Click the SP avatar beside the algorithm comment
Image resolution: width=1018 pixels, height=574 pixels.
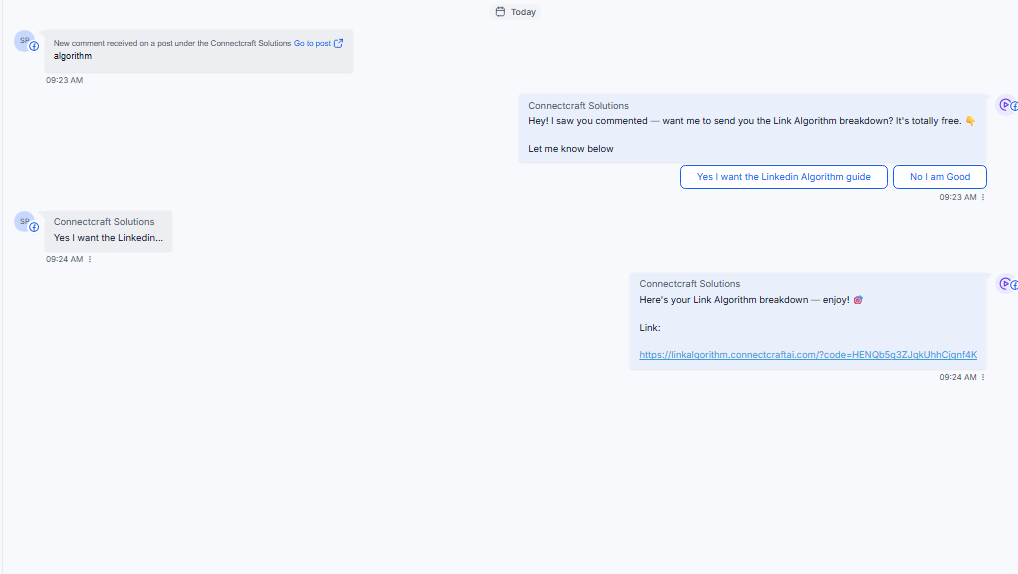coord(25,40)
